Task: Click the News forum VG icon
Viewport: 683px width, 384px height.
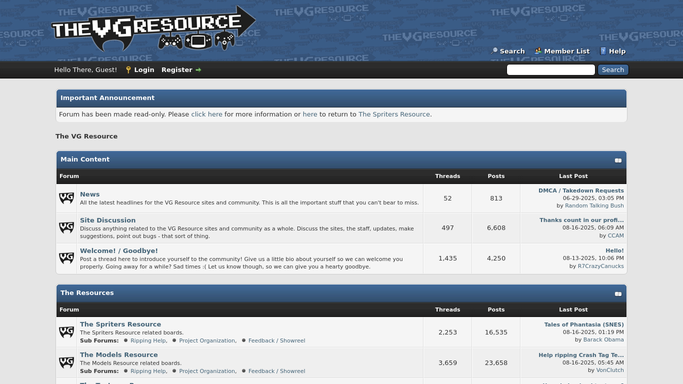Action: pyautogui.click(x=67, y=198)
